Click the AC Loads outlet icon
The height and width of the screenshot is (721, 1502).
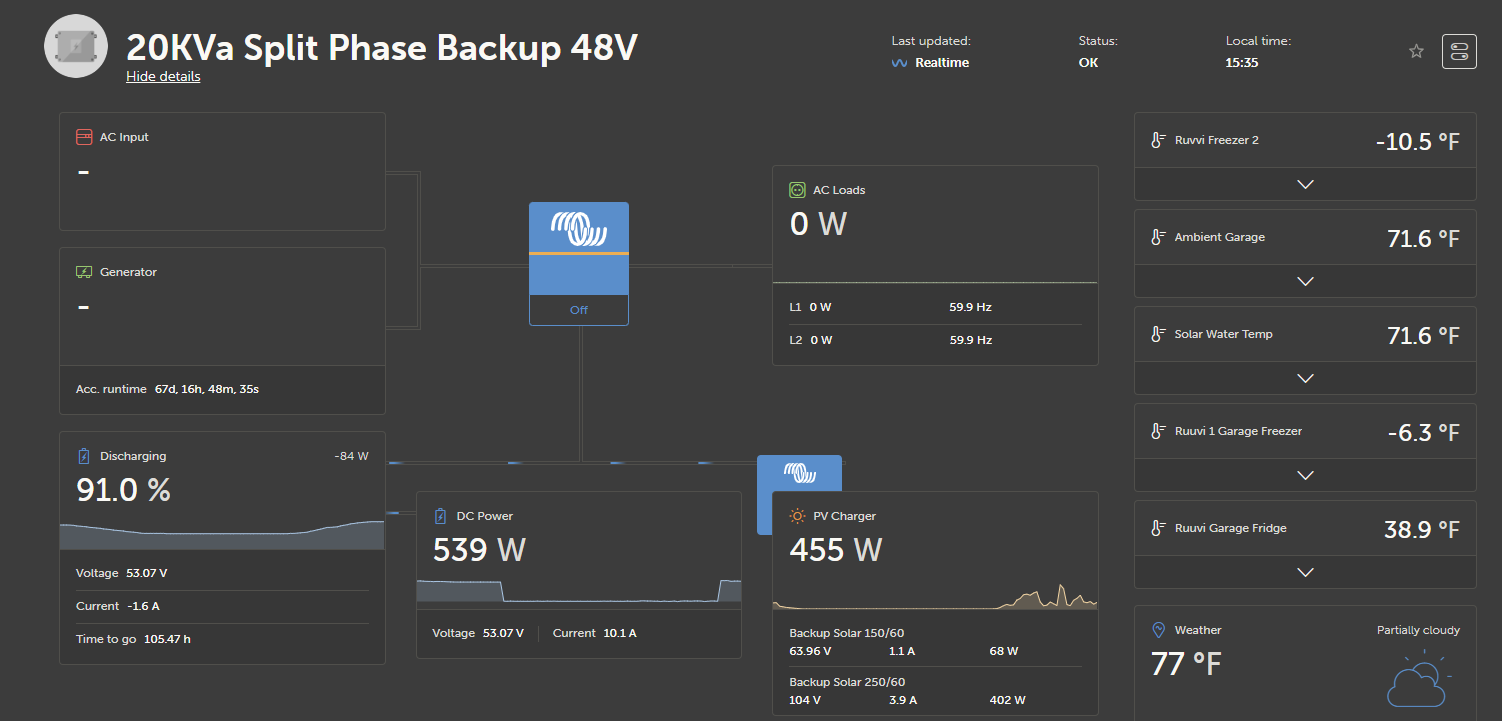tap(797, 190)
